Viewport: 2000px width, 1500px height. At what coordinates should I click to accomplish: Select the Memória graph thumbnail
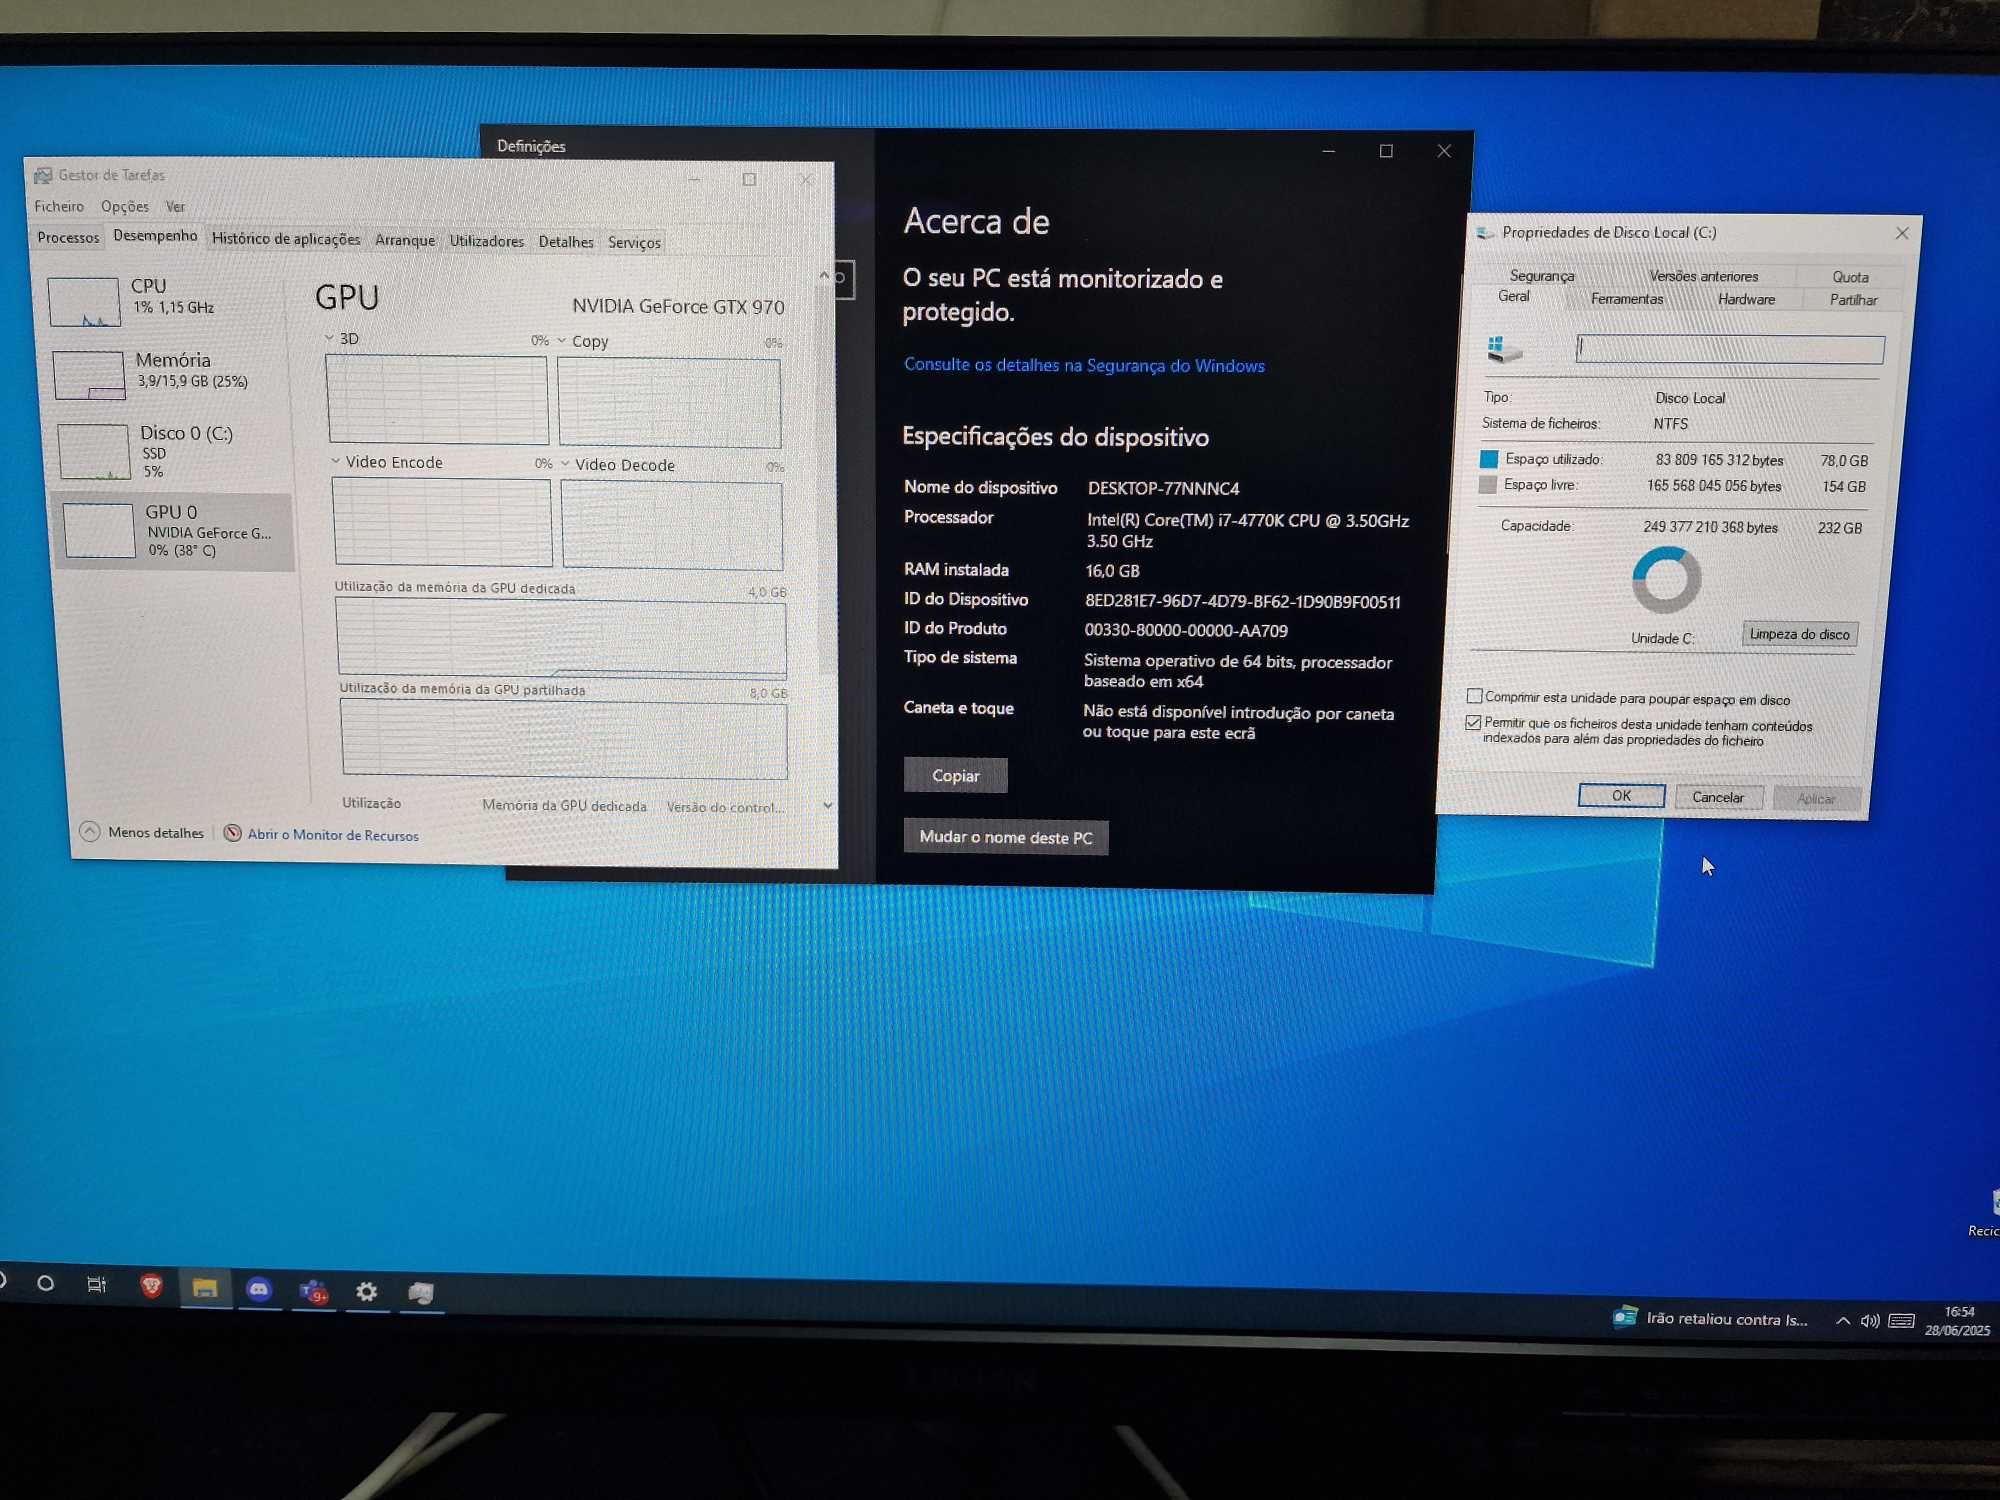coord(89,375)
